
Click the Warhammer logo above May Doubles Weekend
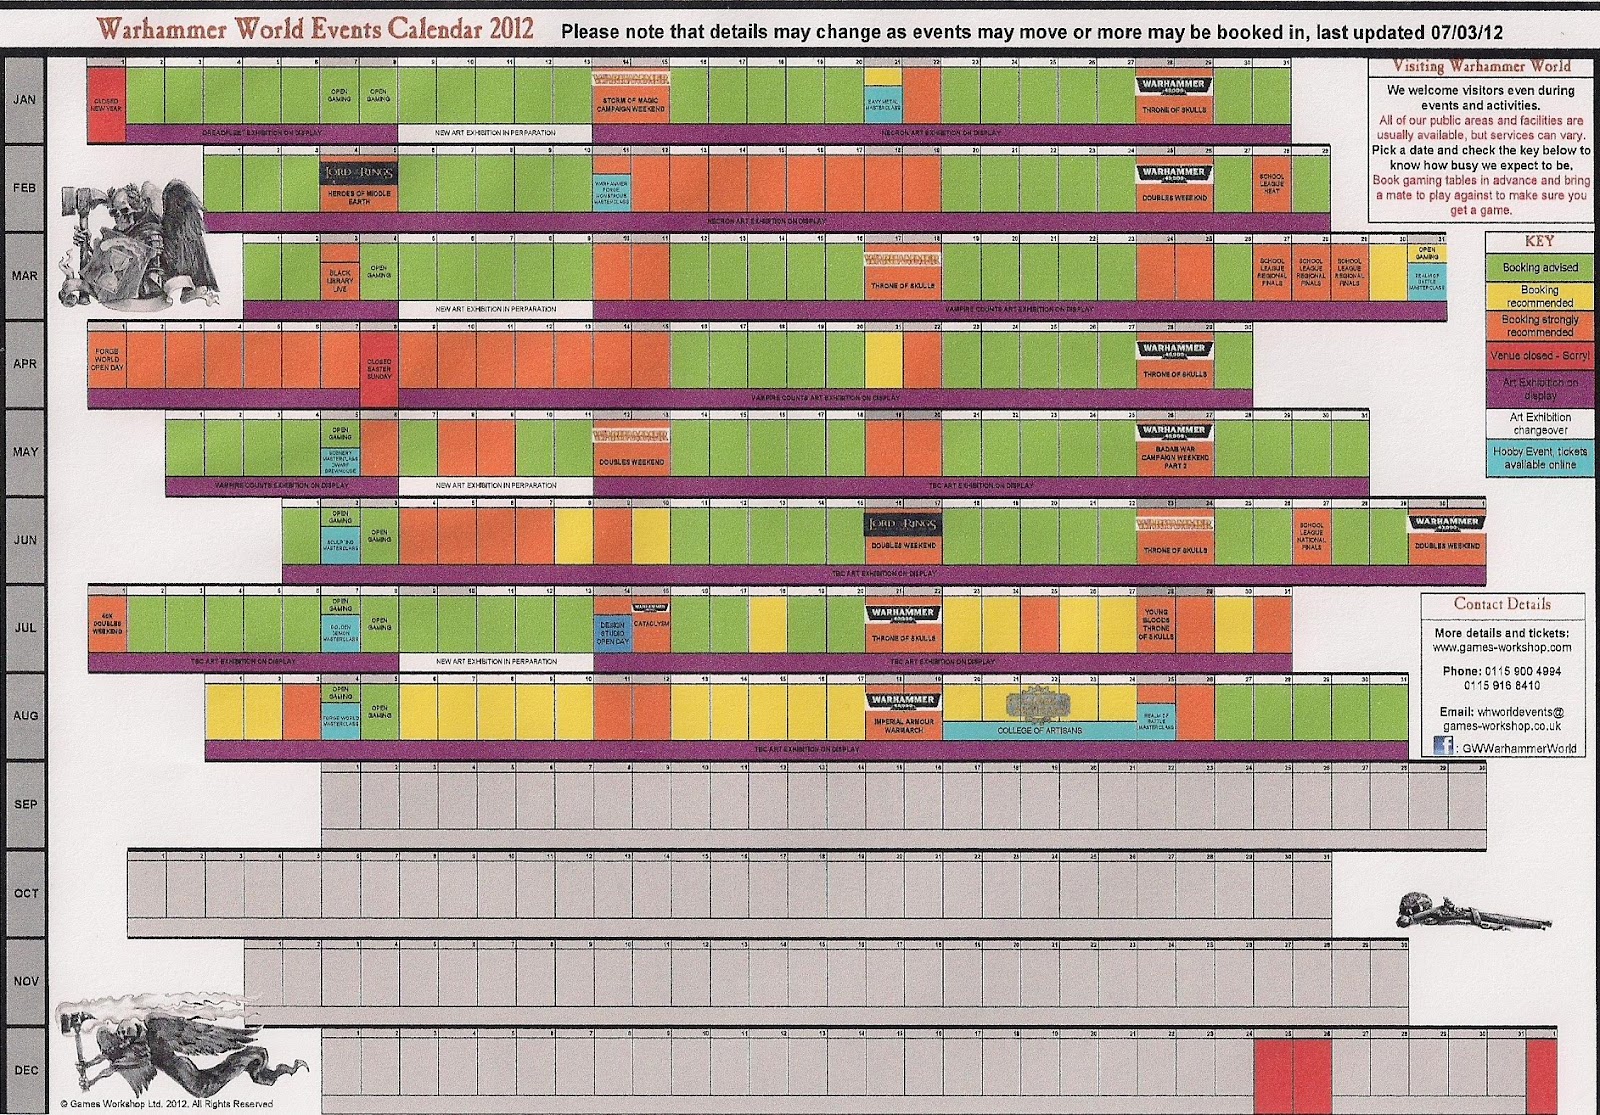(x=631, y=437)
